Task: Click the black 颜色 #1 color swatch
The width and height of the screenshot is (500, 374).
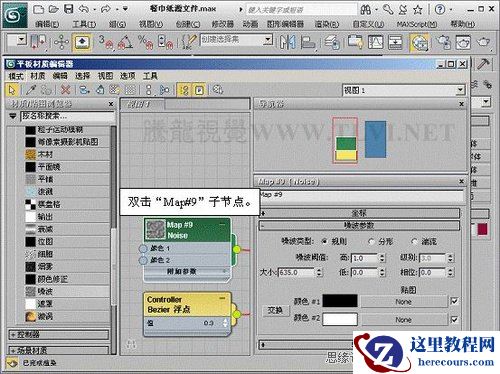Action: click(x=340, y=301)
